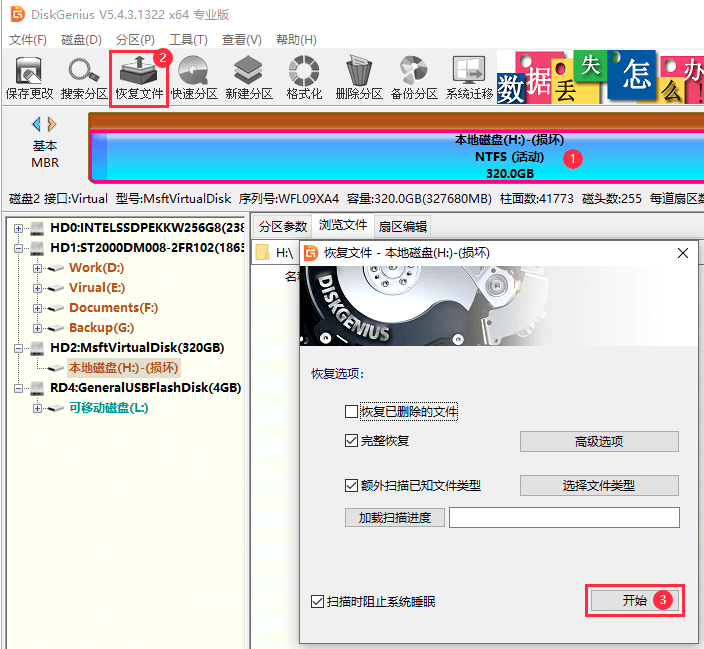Click the 开始 button to start recovery
Image resolution: width=704 pixels, height=649 pixels.
pyautogui.click(x=635, y=600)
